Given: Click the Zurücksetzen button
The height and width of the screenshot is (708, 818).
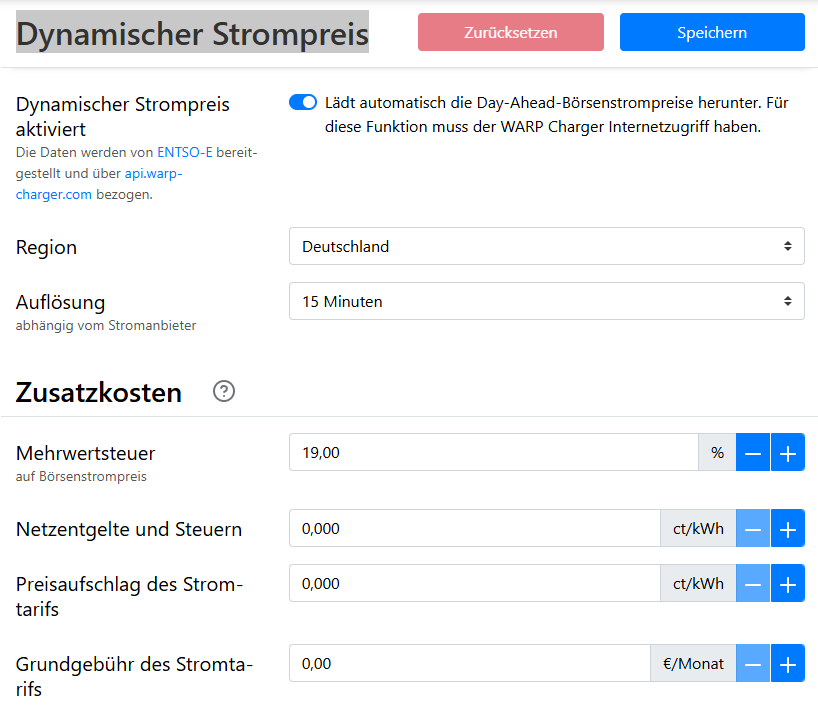Looking at the screenshot, I should (510, 32).
